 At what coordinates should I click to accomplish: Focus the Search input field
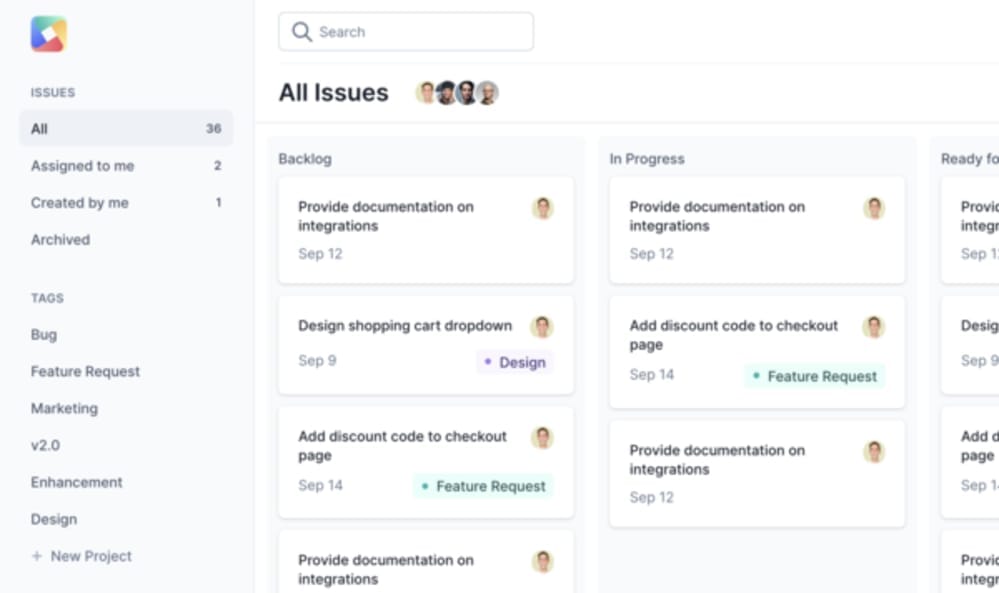click(420, 32)
